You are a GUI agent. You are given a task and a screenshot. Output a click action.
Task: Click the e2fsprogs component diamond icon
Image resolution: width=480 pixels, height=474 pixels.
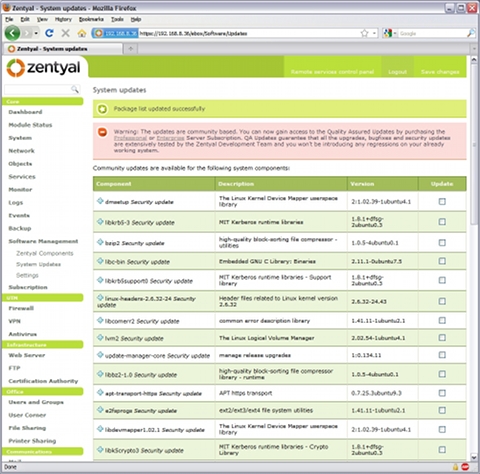pyautogui.click(x=100, y=410)
